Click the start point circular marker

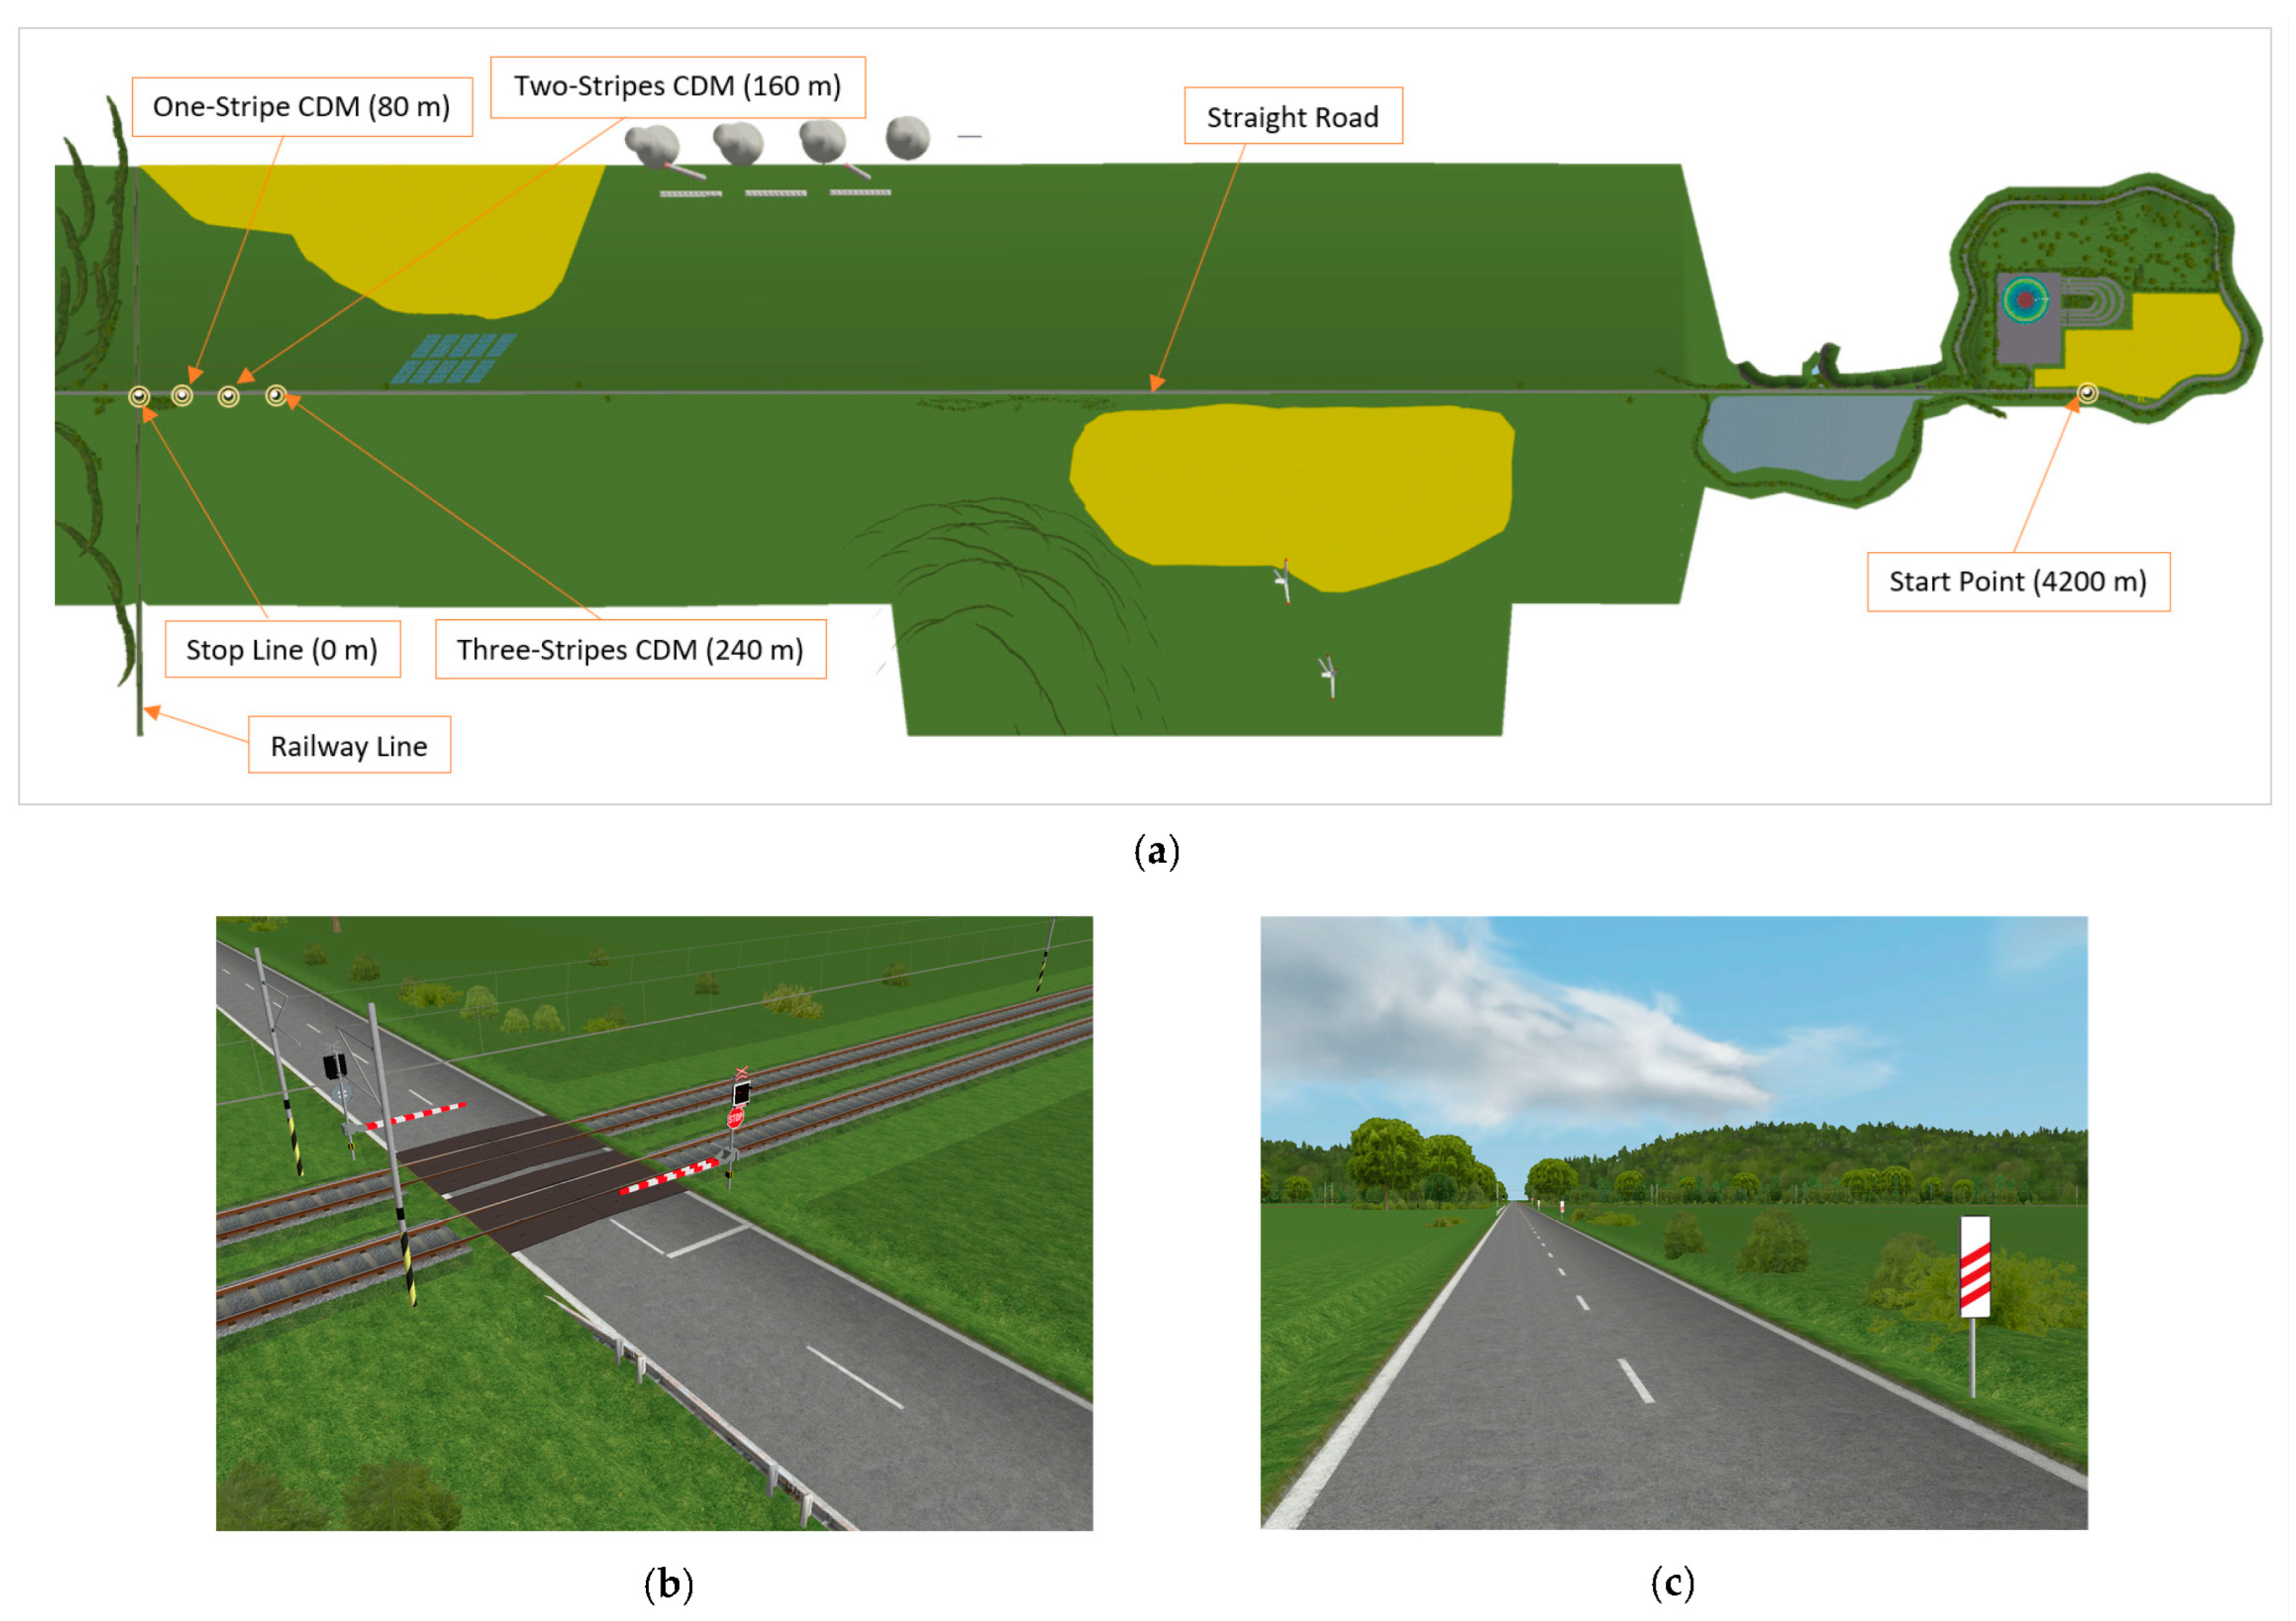point(2087,393)
